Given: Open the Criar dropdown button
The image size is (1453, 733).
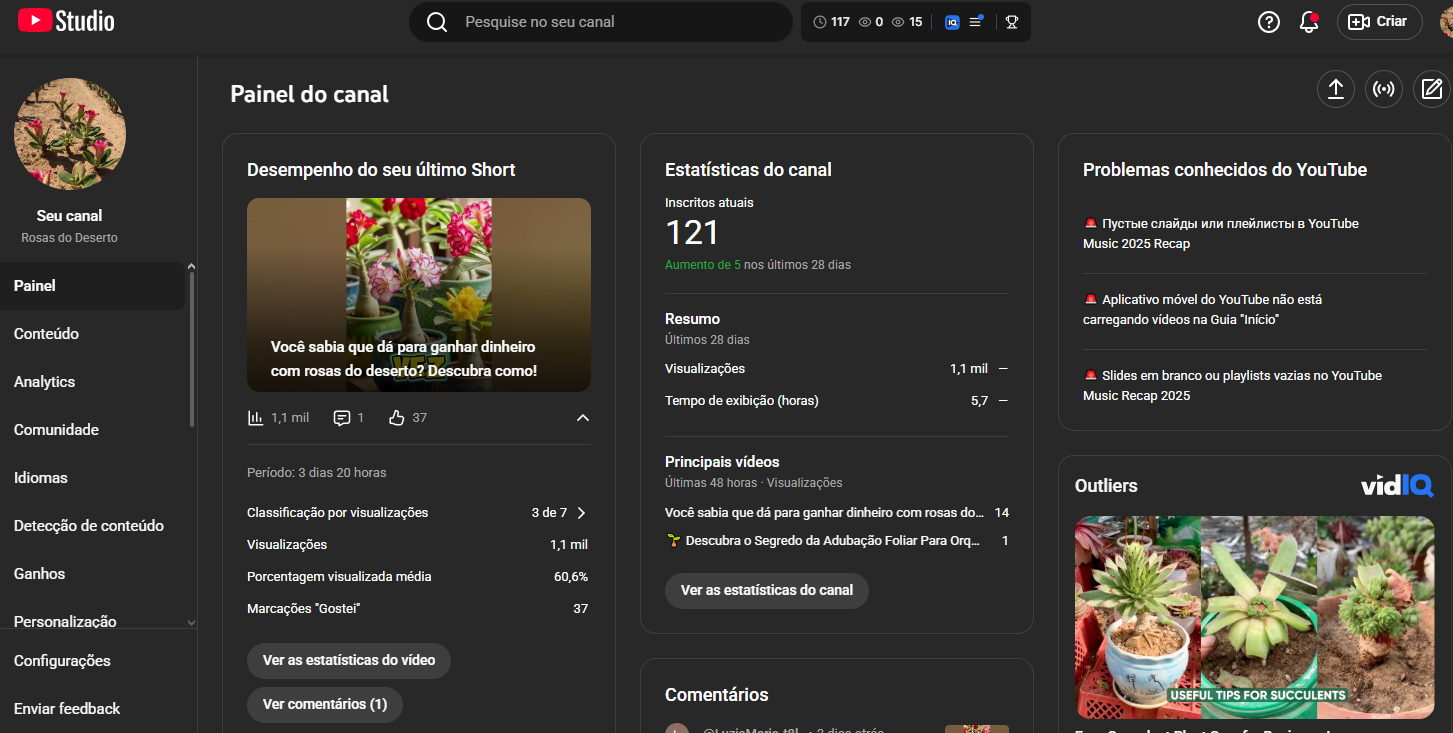Looking at the screenshot, I should tap(1379, 22).
